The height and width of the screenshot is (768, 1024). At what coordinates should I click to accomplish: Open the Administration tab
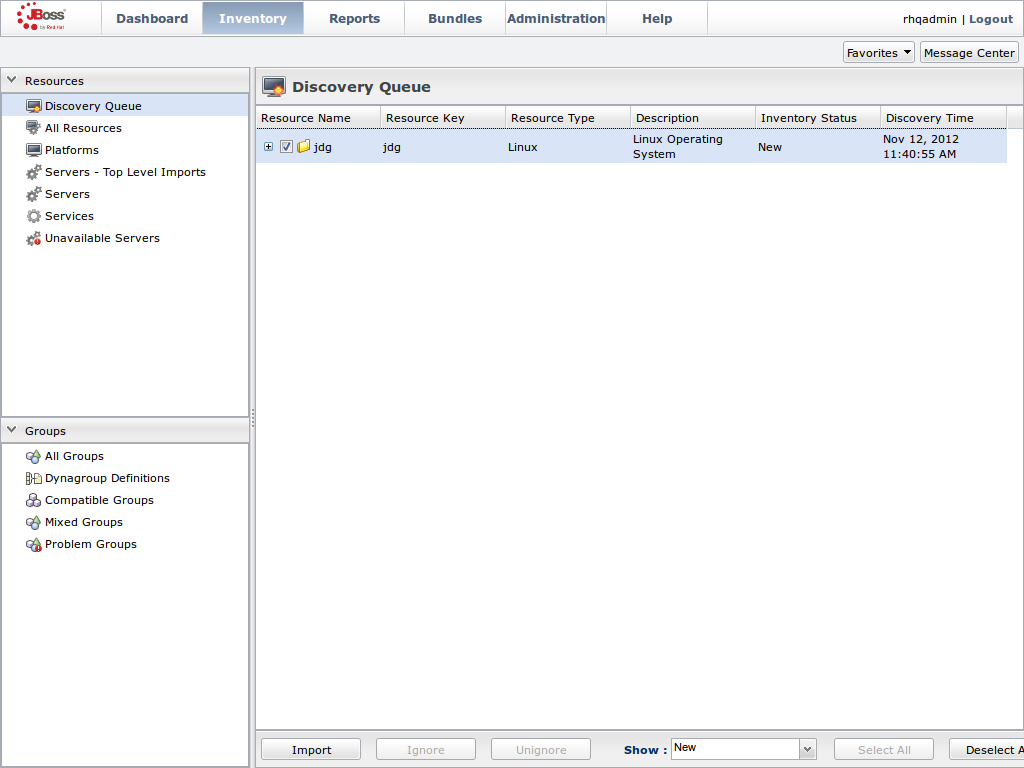[x=556, y=18]
